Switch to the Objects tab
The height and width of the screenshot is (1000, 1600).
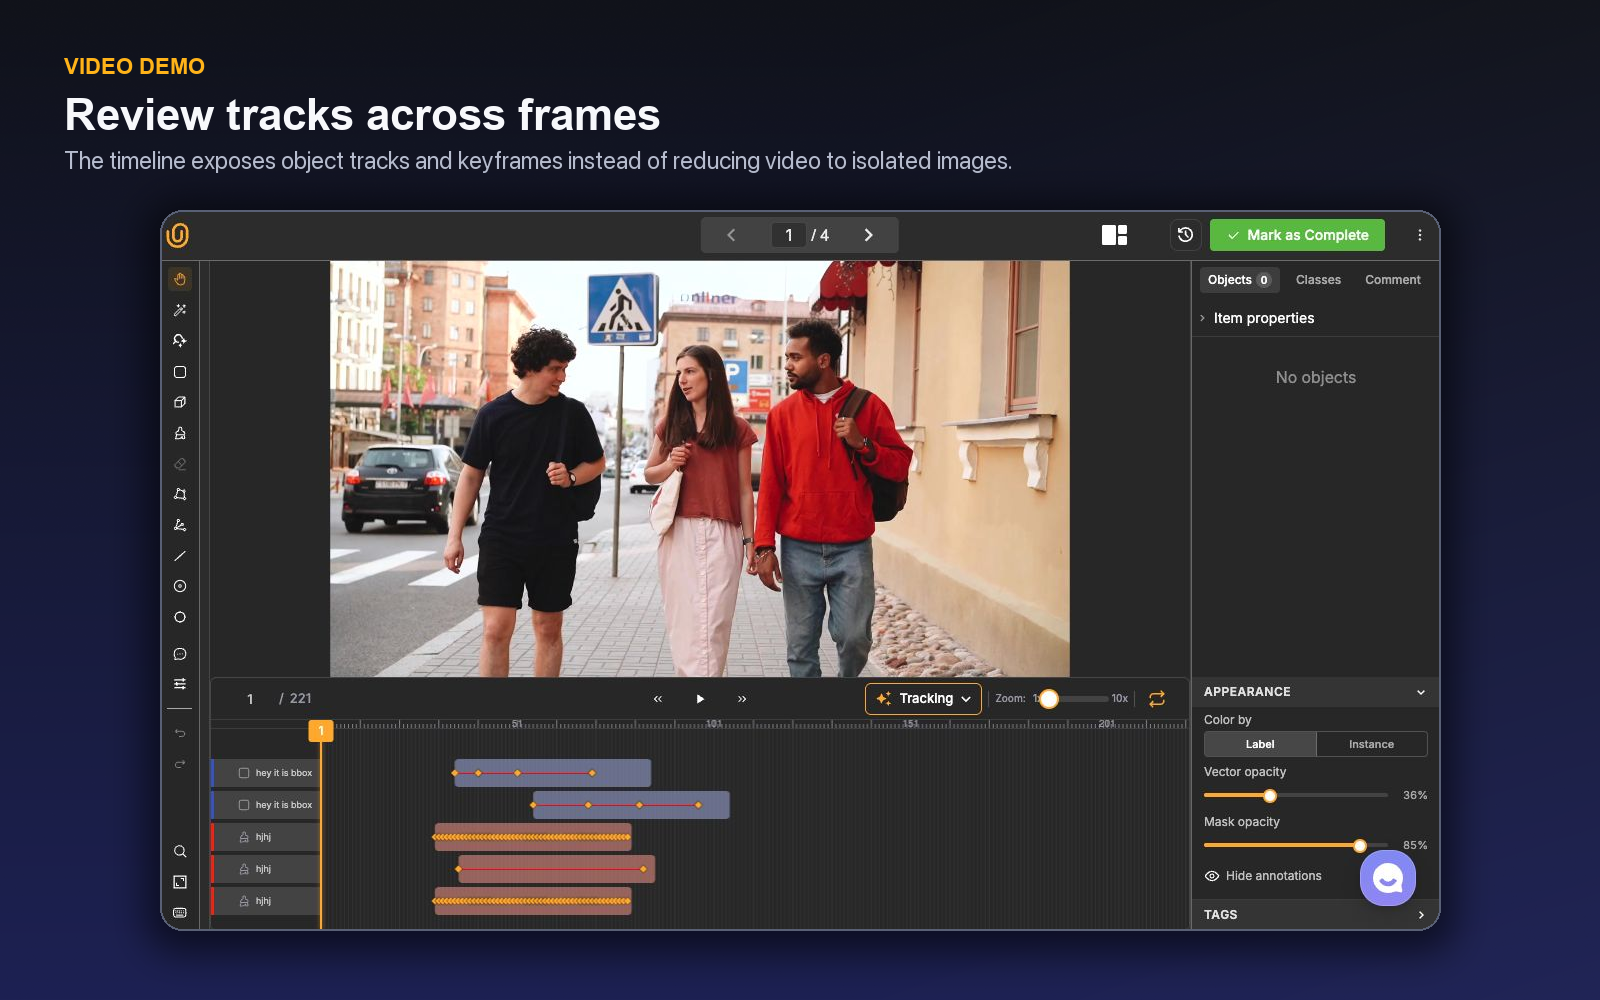click(x=1239, y=280)
